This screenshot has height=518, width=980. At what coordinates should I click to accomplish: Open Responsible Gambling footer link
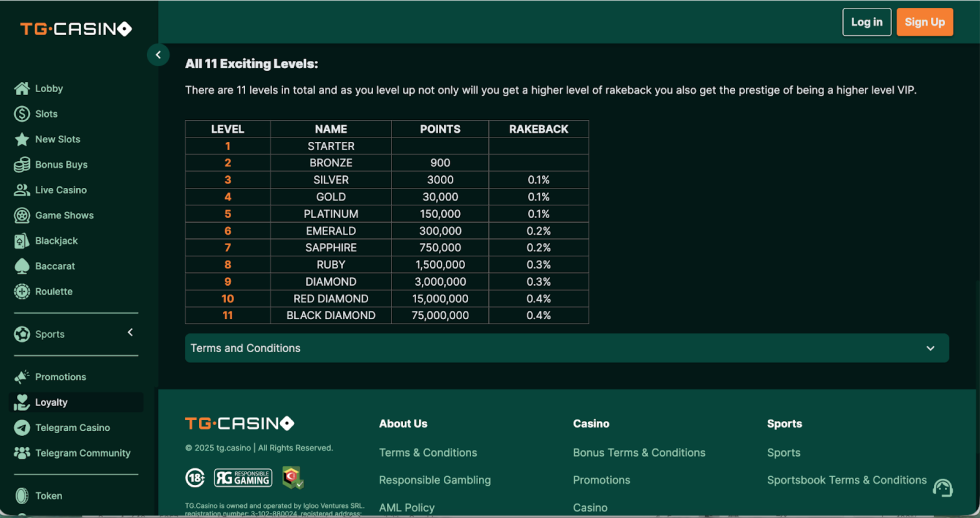(434, 480)
